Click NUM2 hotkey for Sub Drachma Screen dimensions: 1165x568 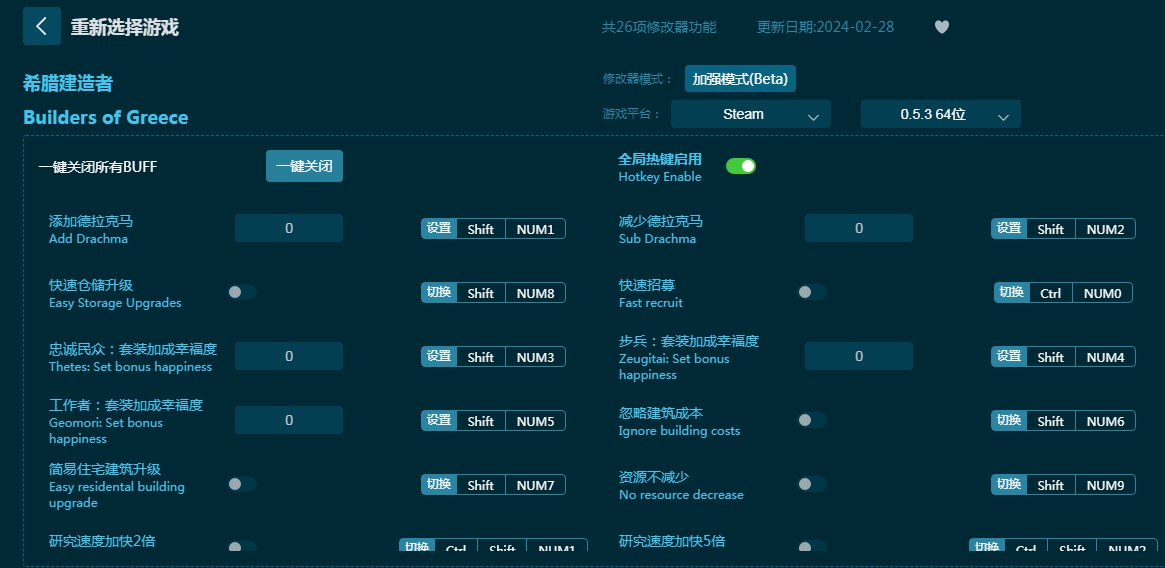point(1105,229)
